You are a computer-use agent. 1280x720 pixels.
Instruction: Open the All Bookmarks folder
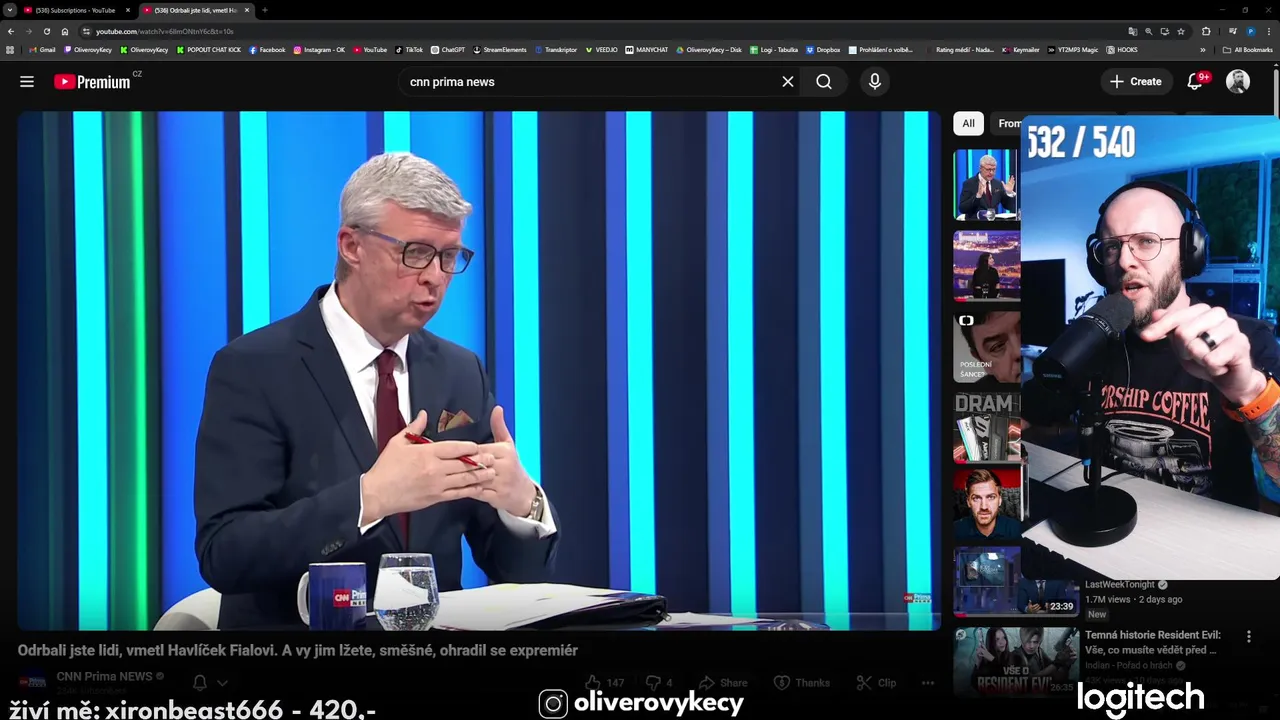1247,49
